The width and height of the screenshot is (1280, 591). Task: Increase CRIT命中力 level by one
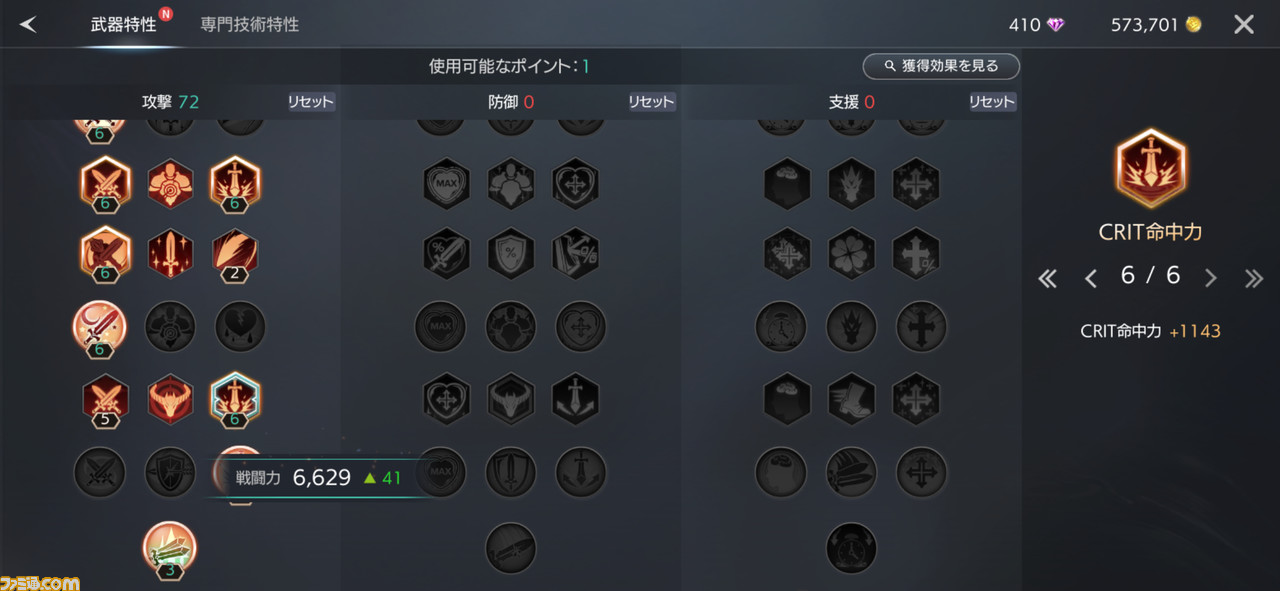(x=1211, y=279)
